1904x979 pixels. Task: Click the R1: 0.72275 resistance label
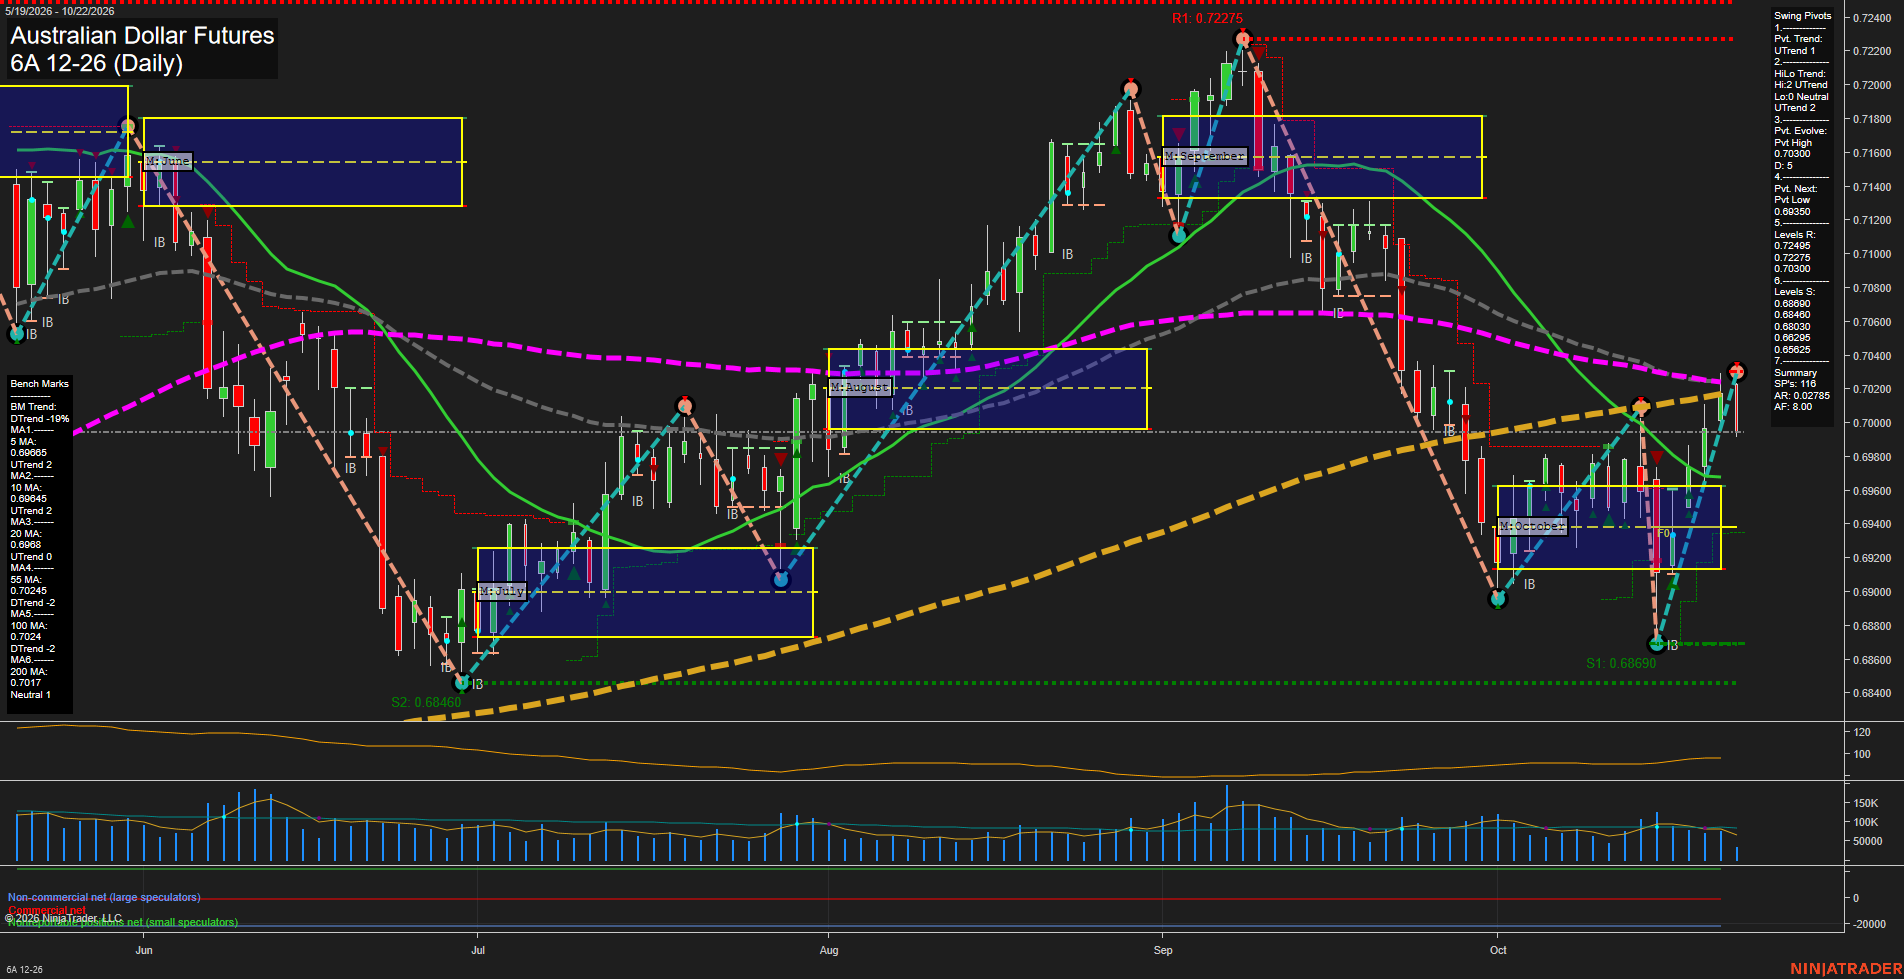[x=1207, y=19]
